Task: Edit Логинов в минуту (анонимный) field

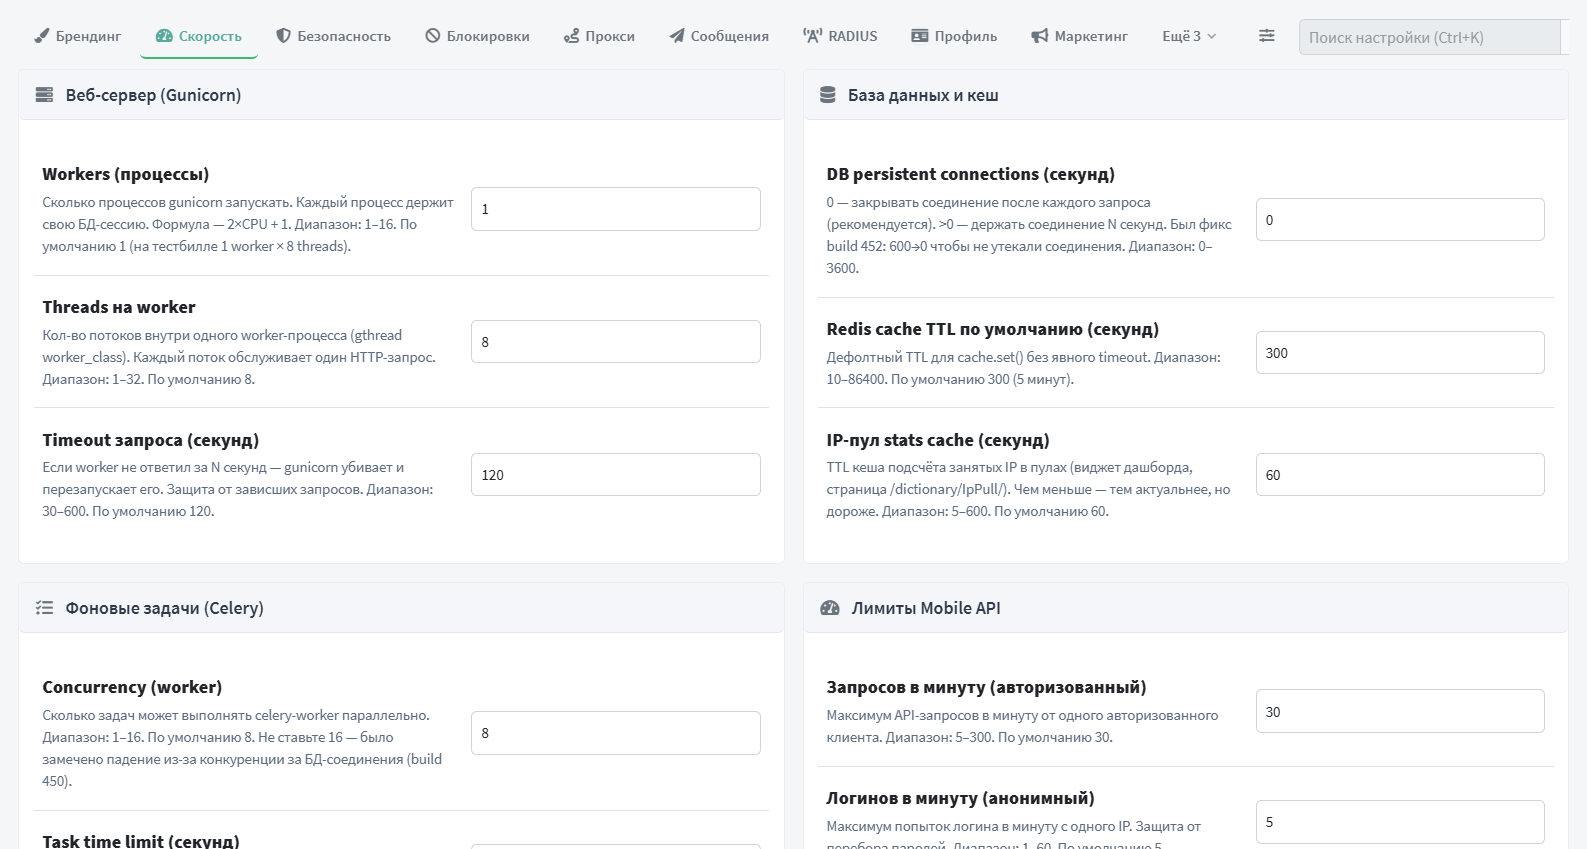Action: 1400,822
